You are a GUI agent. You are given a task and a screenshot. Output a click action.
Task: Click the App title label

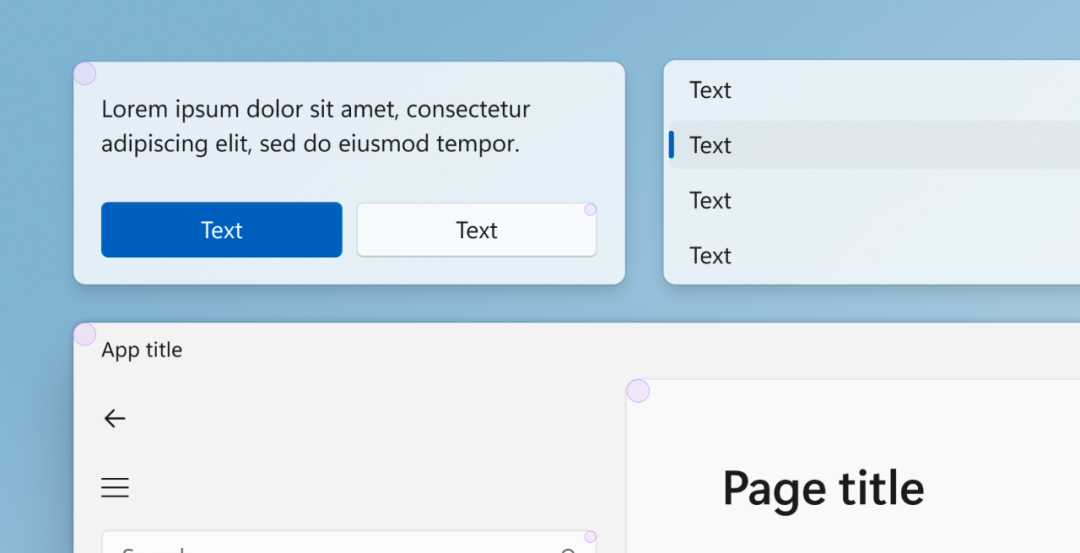click(x=142, y=350)
